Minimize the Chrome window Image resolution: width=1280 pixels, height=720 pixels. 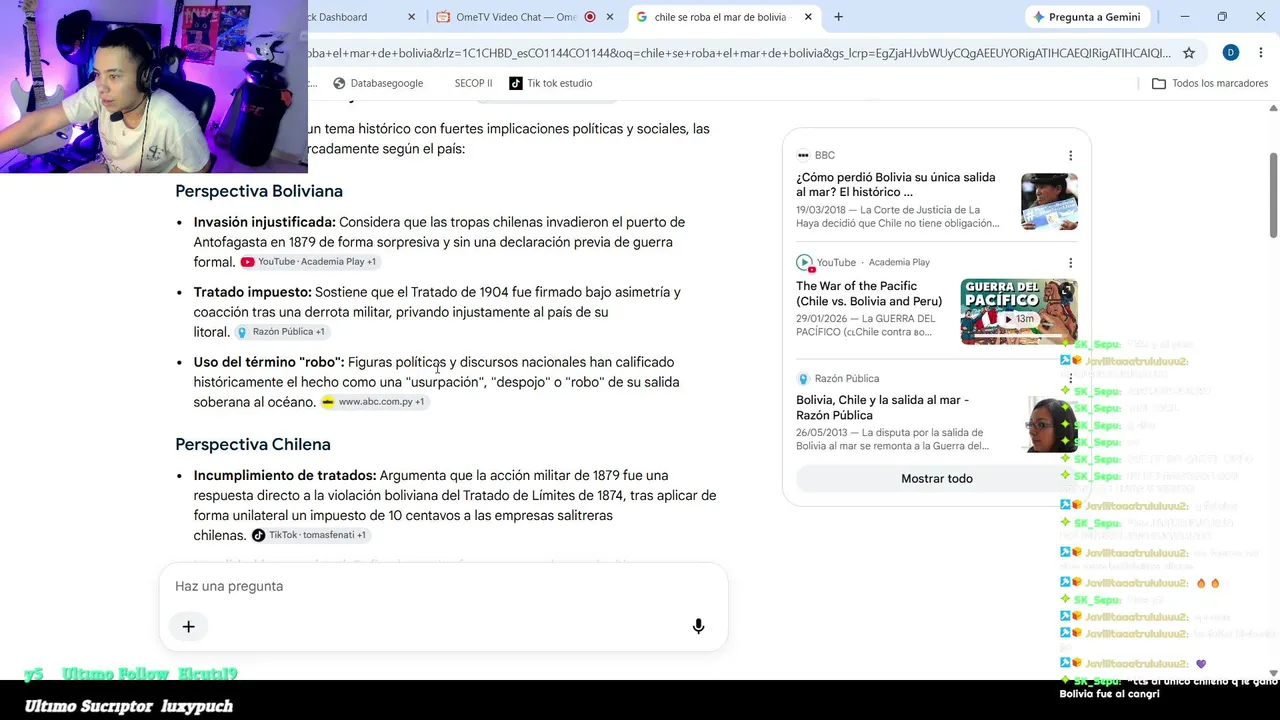(x=1185, y=17)
